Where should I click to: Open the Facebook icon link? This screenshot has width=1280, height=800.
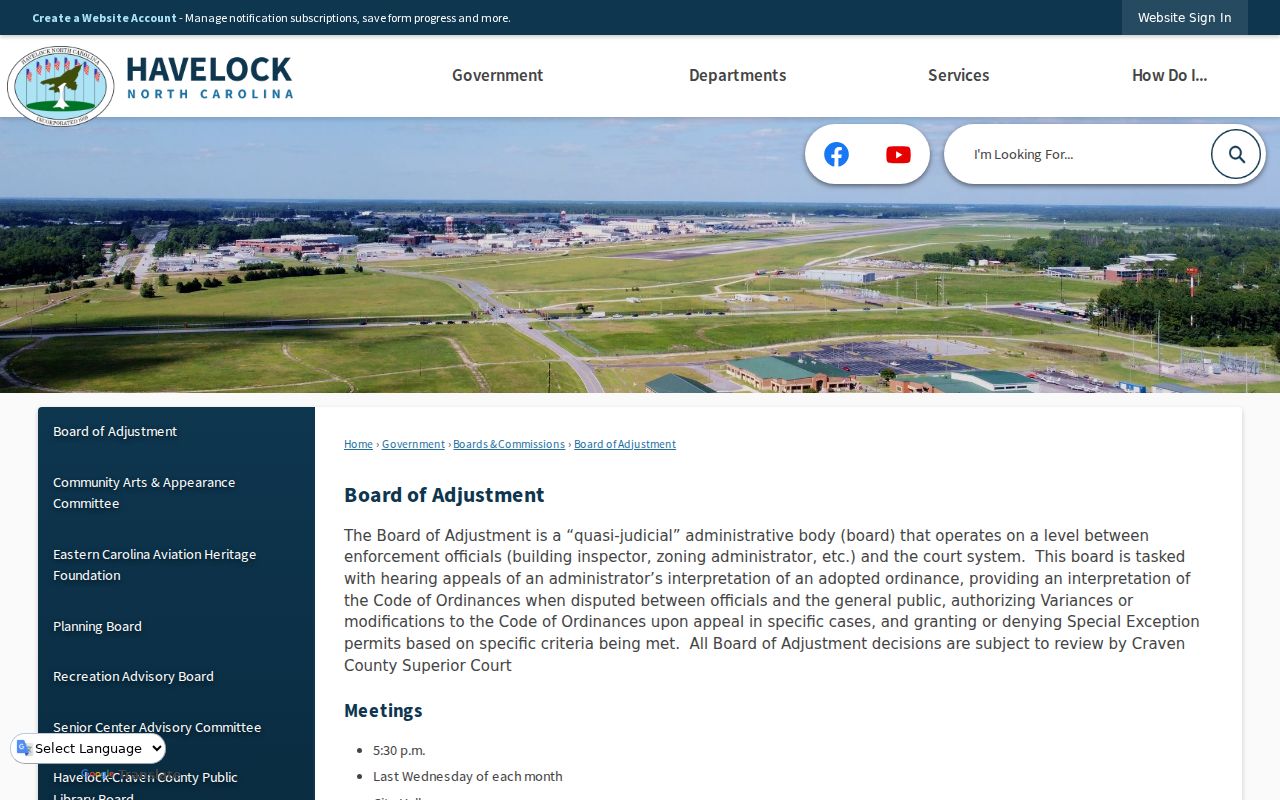click(836, 154)
